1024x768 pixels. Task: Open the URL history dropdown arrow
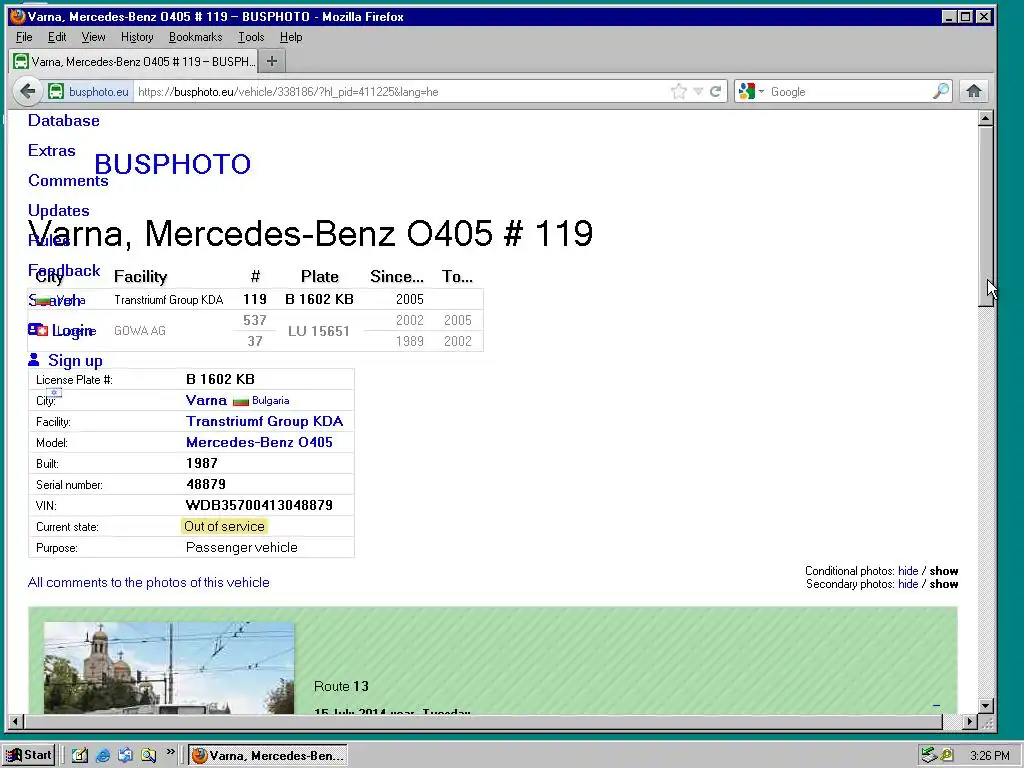point(698,91)
